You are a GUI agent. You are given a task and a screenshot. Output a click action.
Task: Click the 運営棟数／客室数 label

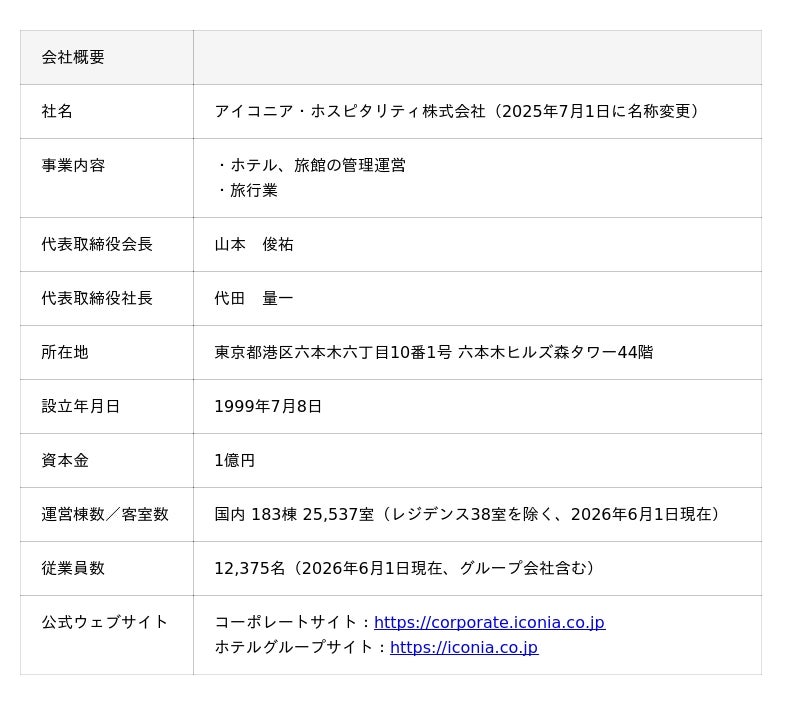(105, 514)
